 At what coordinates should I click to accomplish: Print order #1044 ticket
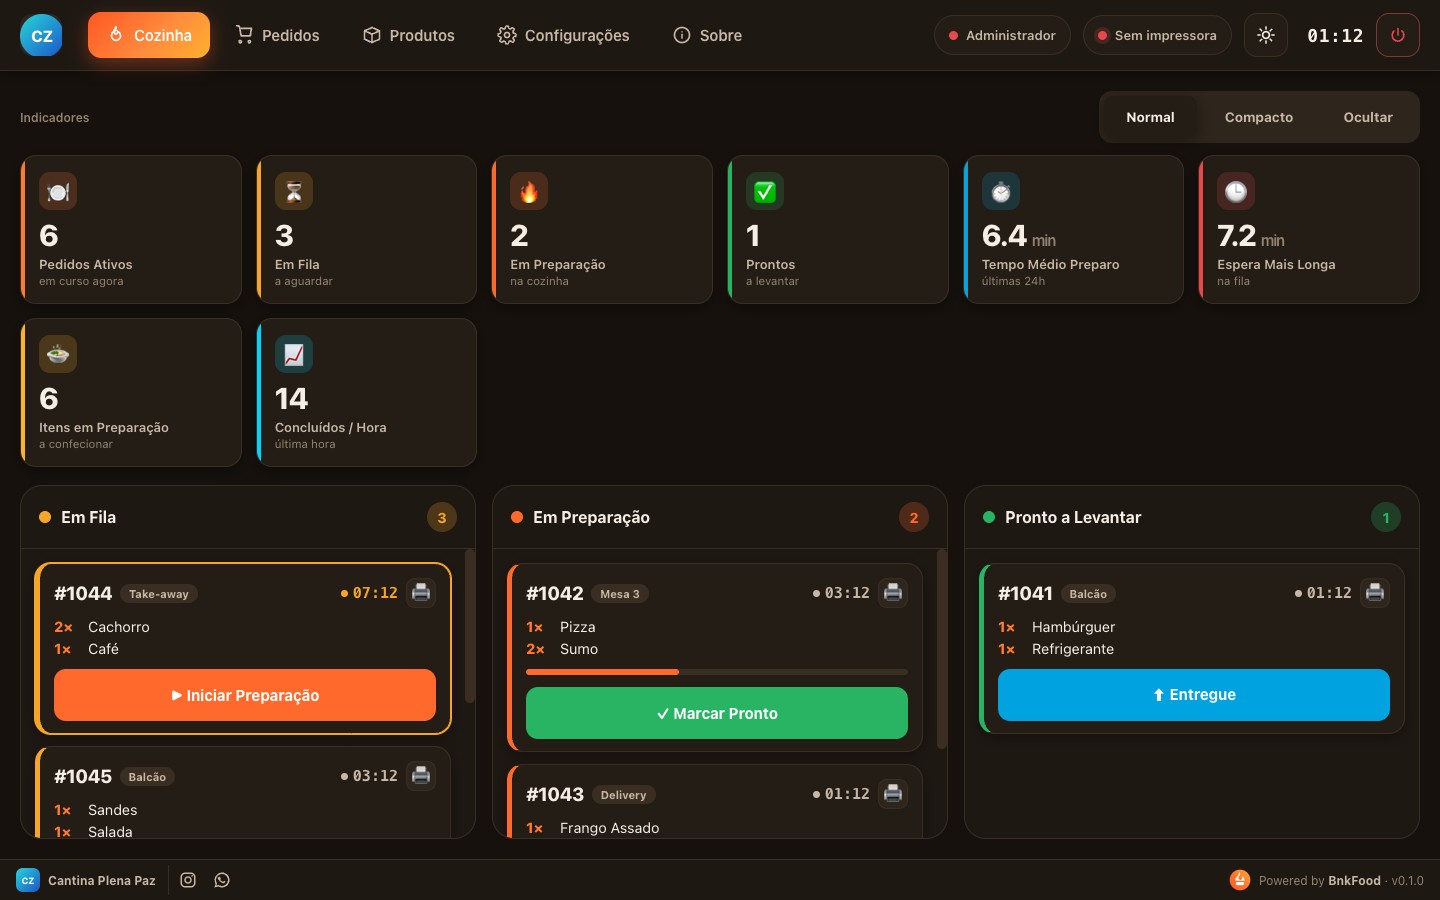pos(421,592)
